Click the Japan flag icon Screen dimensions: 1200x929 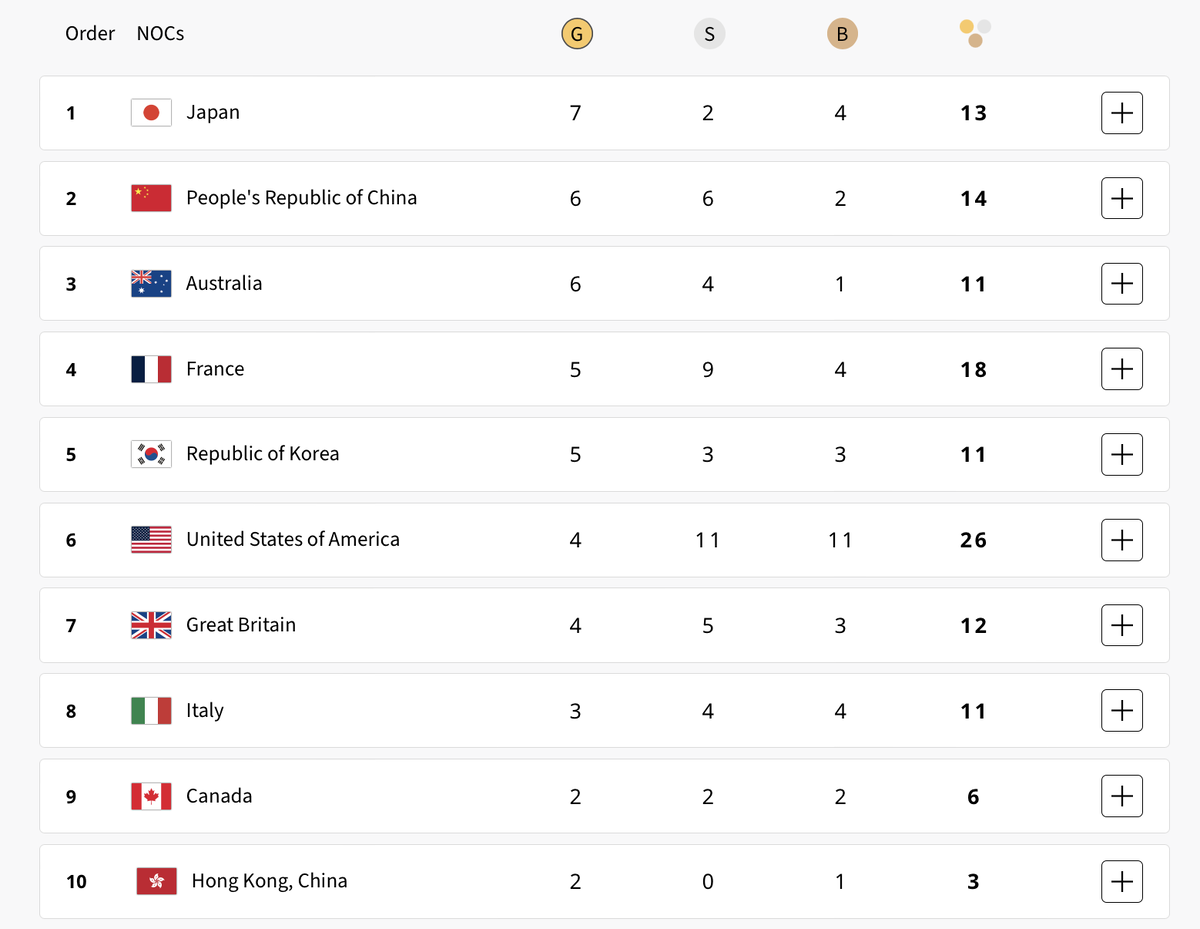point(151,113)
